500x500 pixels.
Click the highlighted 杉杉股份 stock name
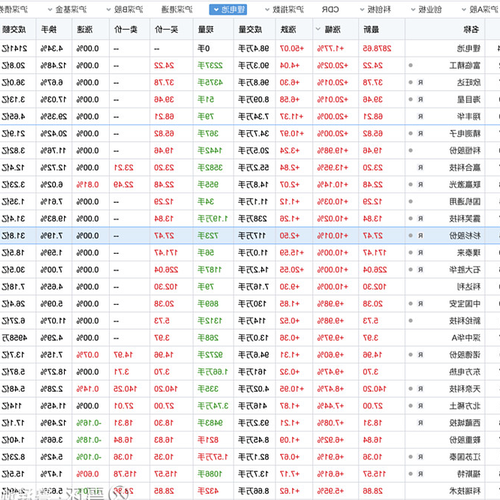click(465, 235)
